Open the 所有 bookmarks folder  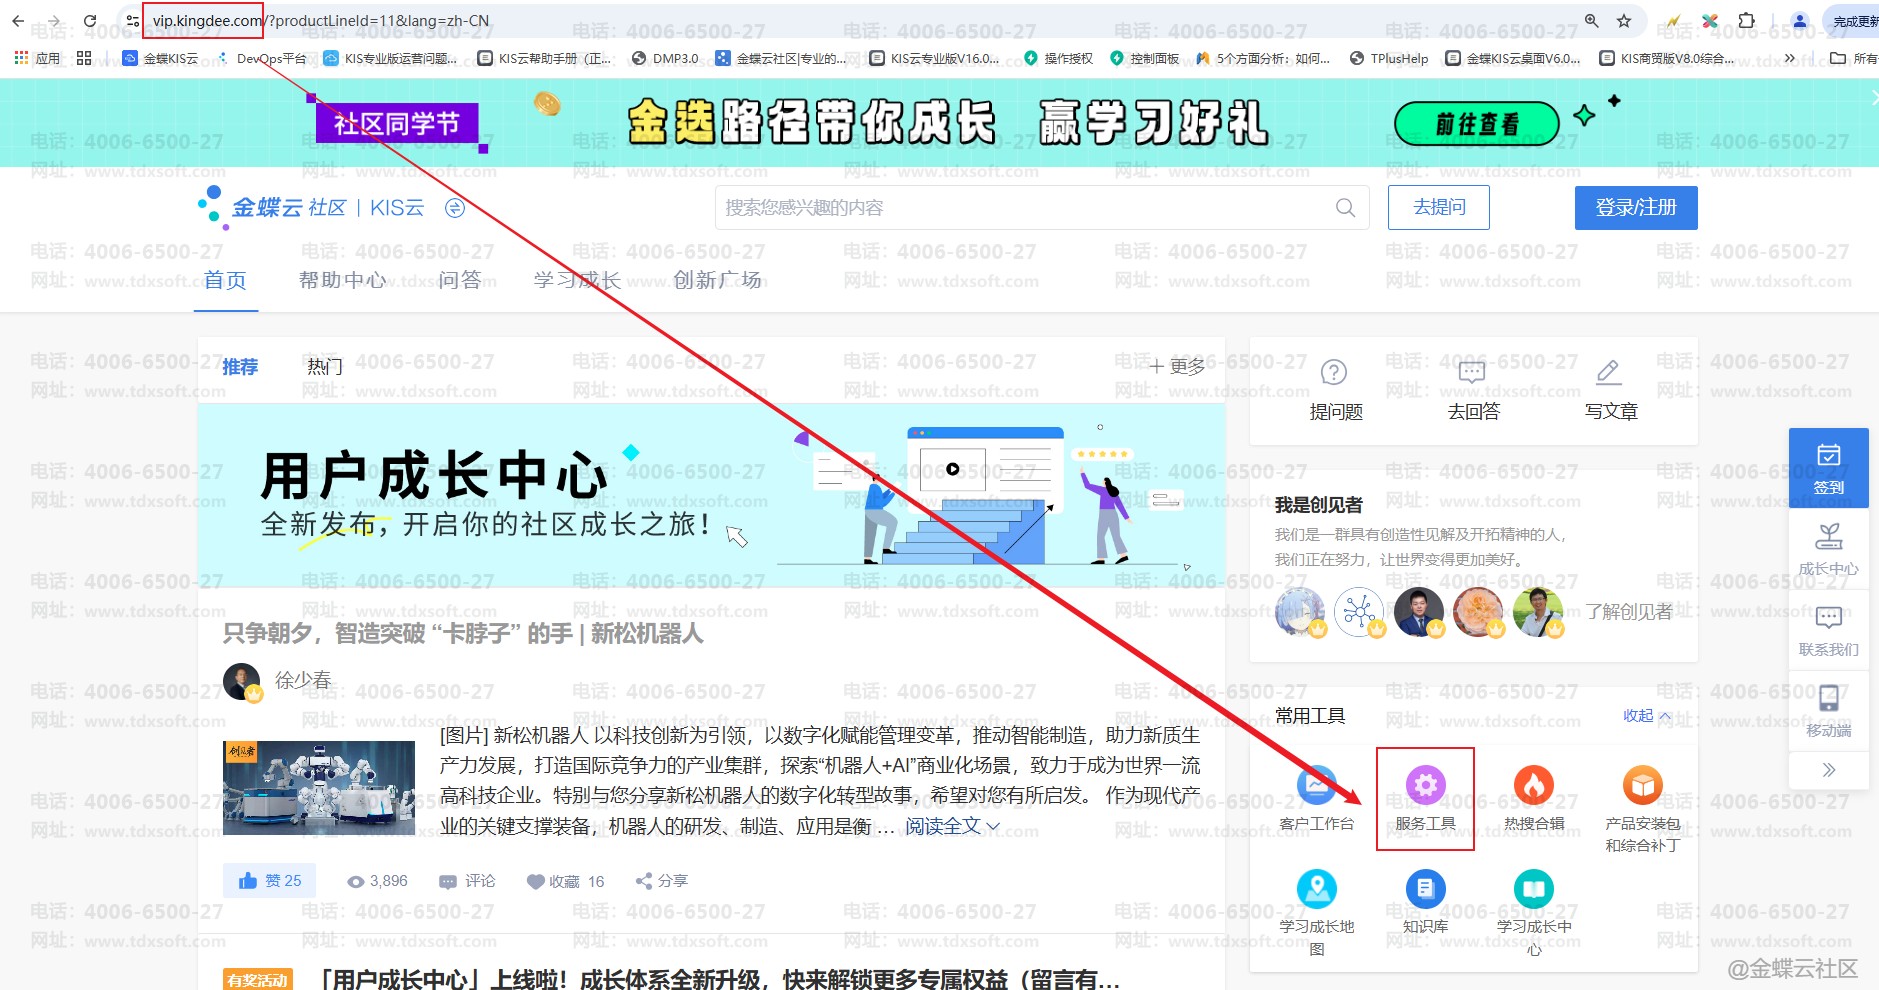coord(1853,59)
